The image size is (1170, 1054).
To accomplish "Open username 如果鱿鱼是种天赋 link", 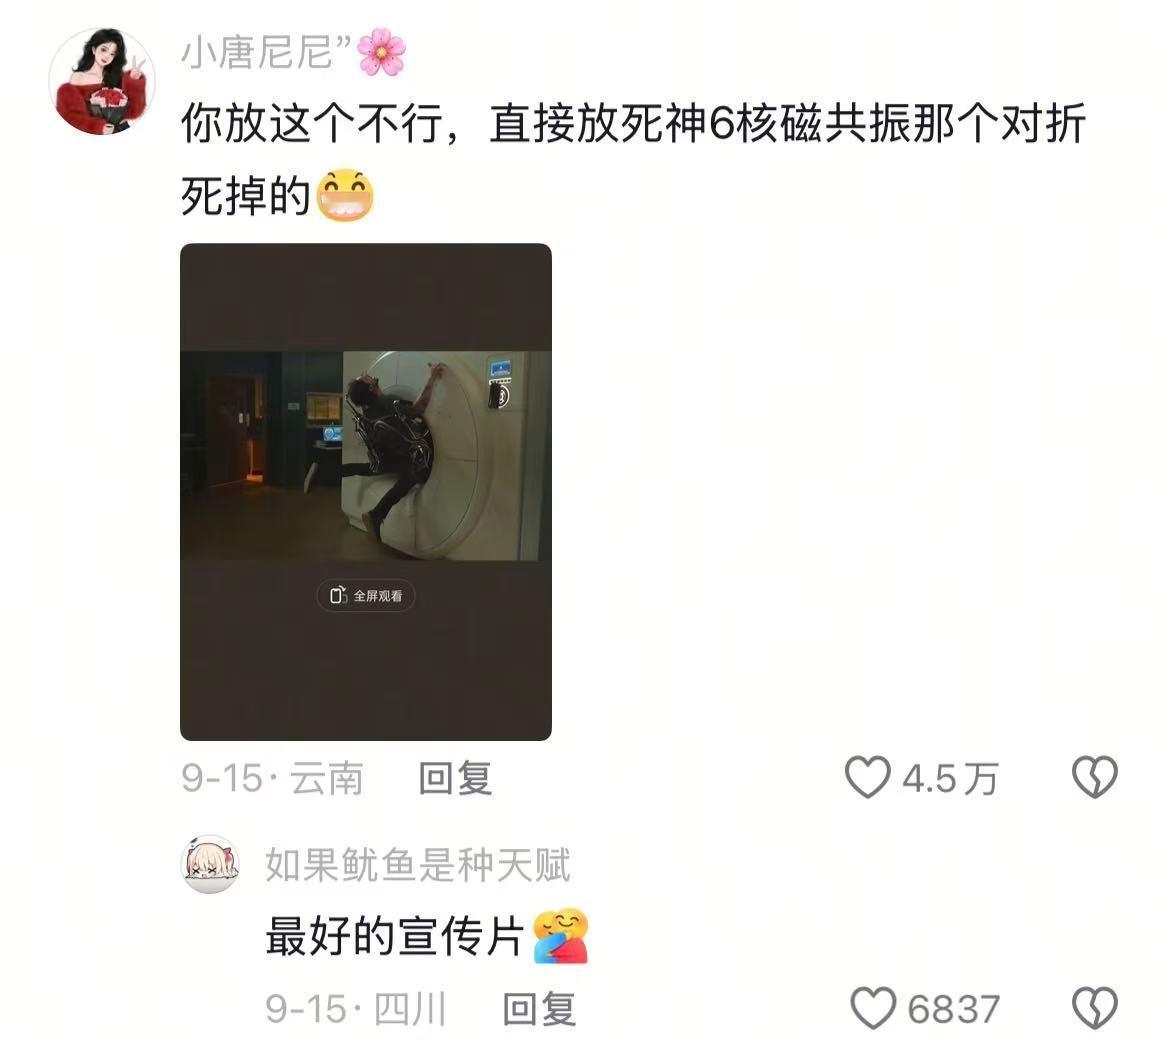I will [x=418, y=865].
